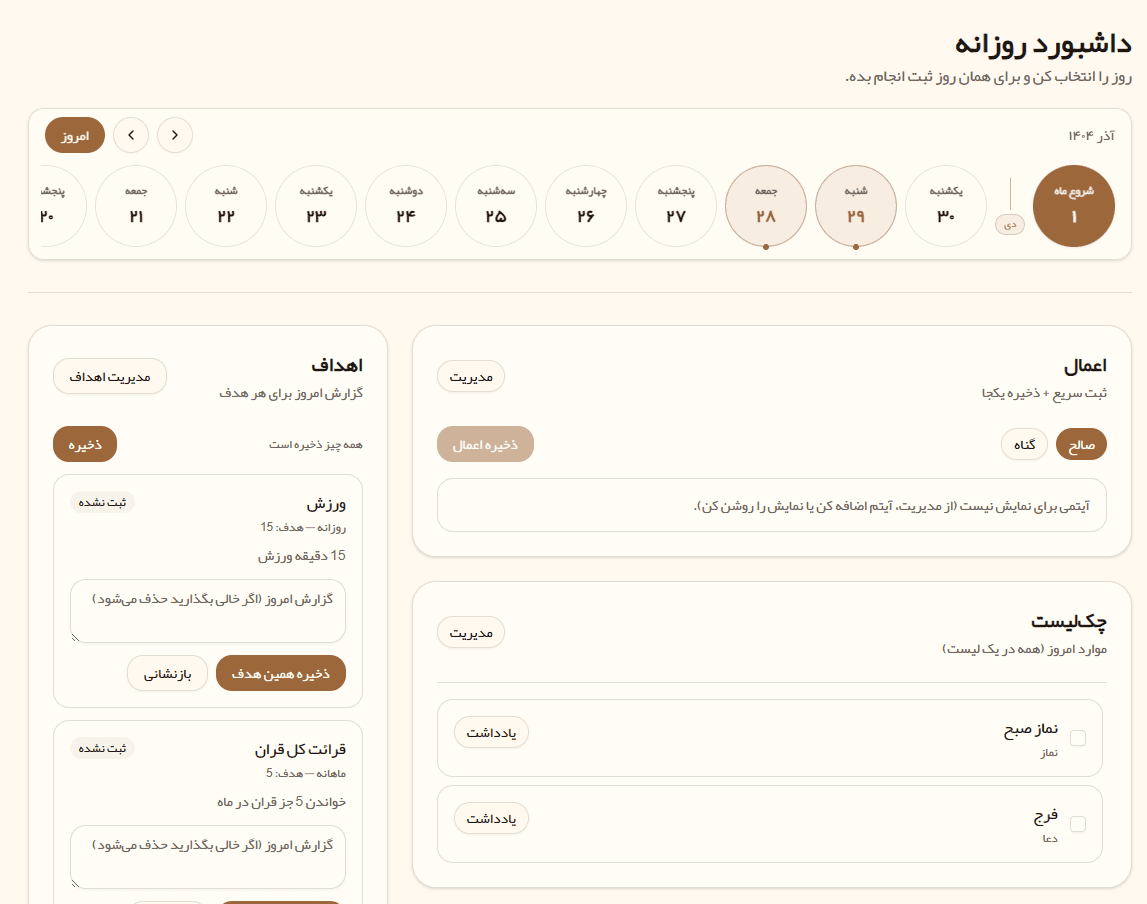
Task: Click ذخیره همین هدف for ورزش
Action: (x=281, y=673)
